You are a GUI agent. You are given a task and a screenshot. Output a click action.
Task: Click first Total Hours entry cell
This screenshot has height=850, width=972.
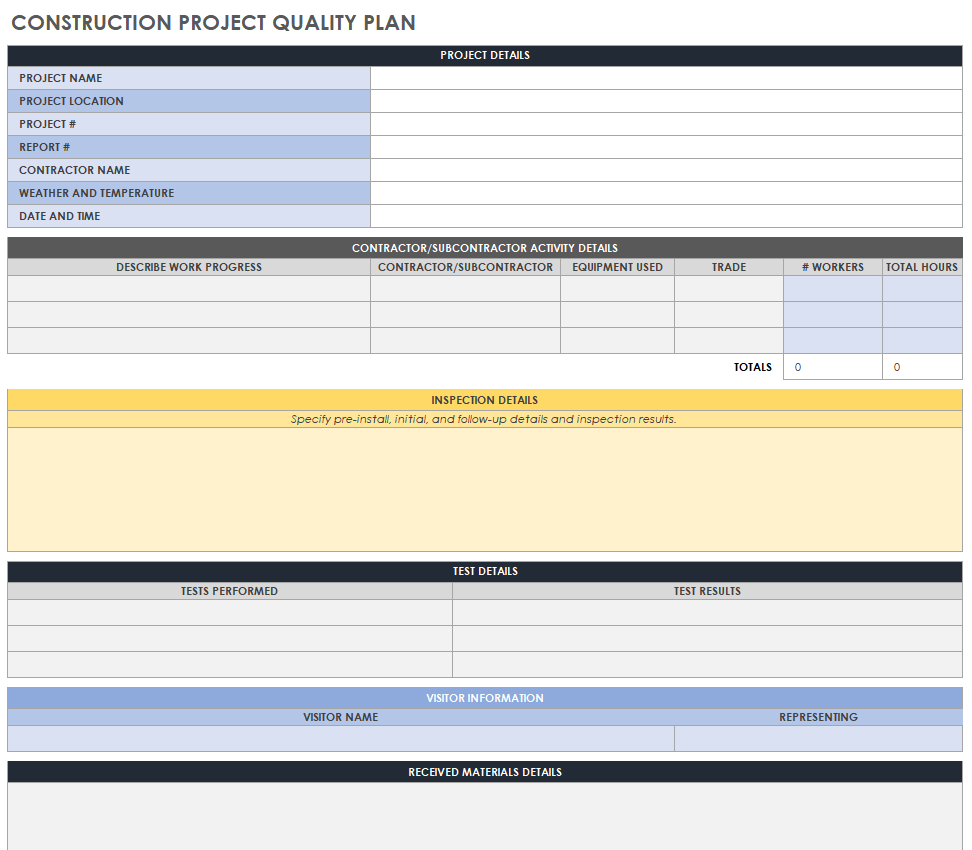point(922,289)
